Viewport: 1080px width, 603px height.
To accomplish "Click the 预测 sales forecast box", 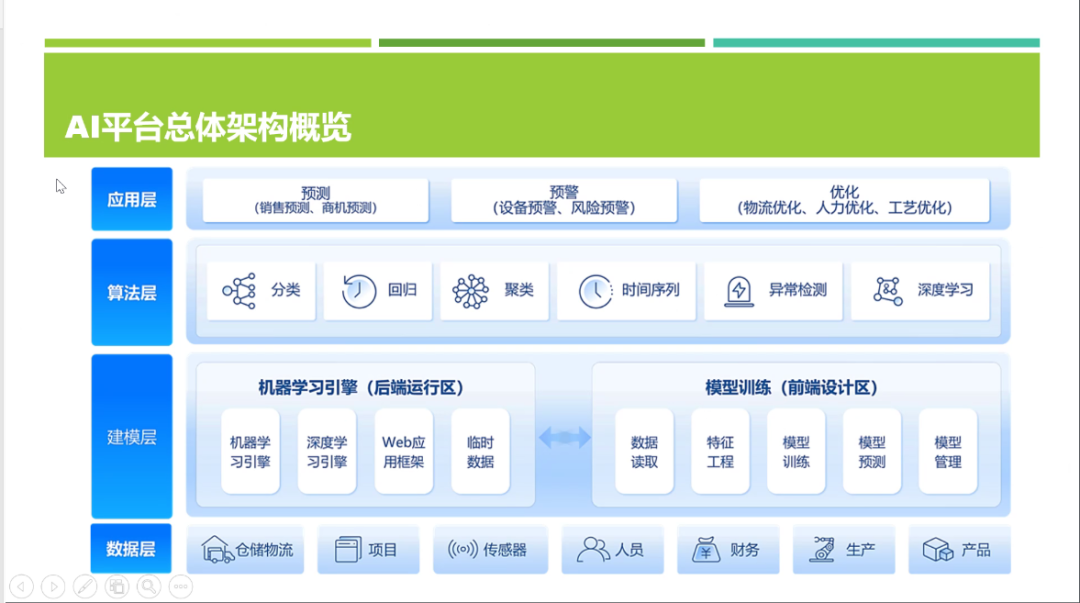I will click(x=315, y=200).
